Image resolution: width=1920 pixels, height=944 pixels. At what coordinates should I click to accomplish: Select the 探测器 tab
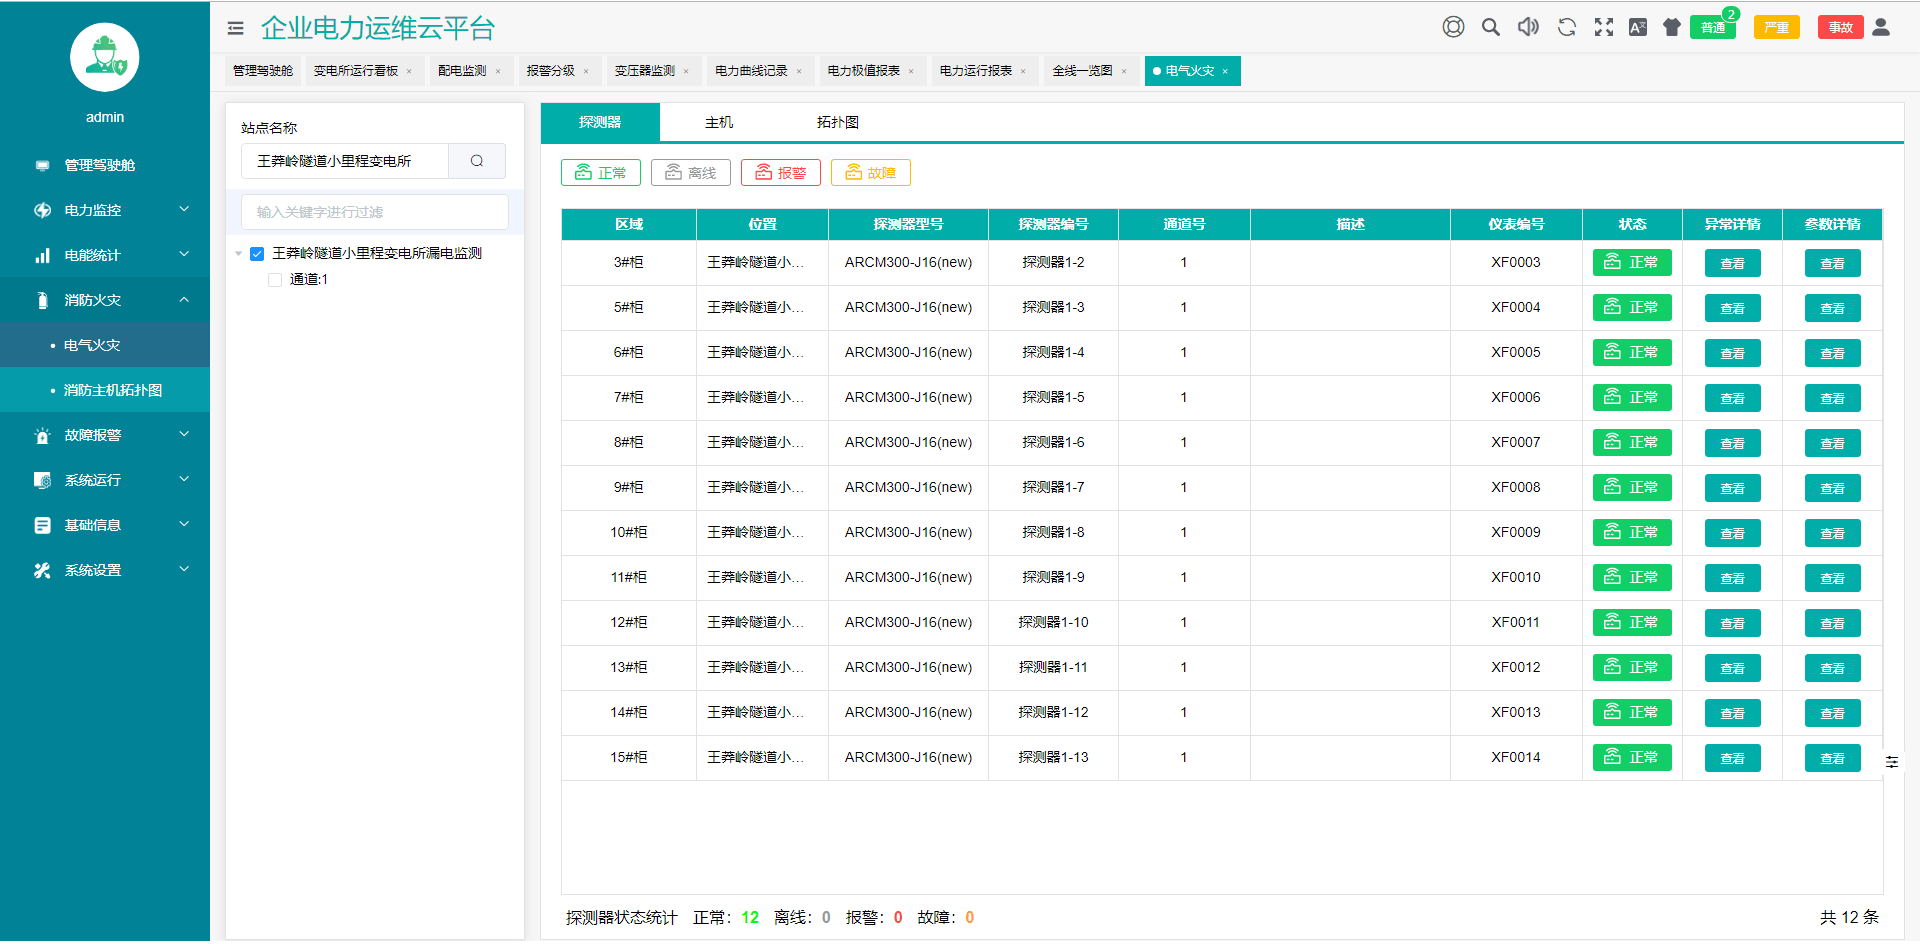pos(600,122)
